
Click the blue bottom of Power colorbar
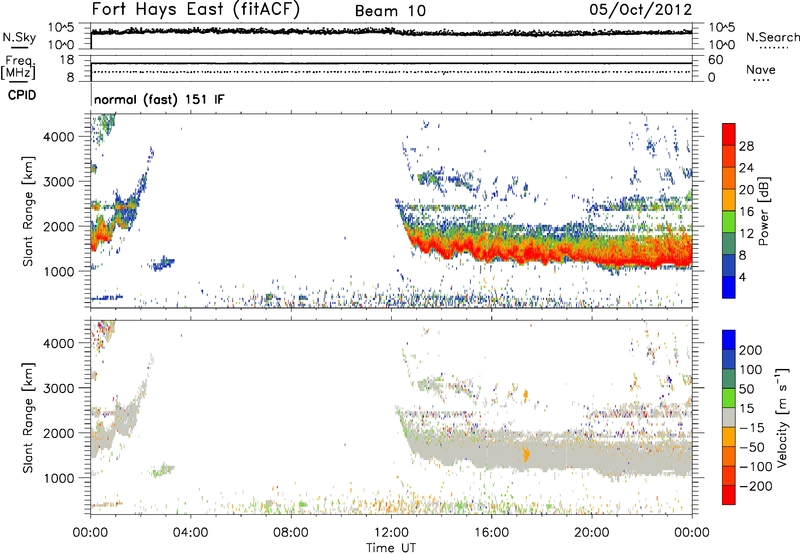(729, 287)
